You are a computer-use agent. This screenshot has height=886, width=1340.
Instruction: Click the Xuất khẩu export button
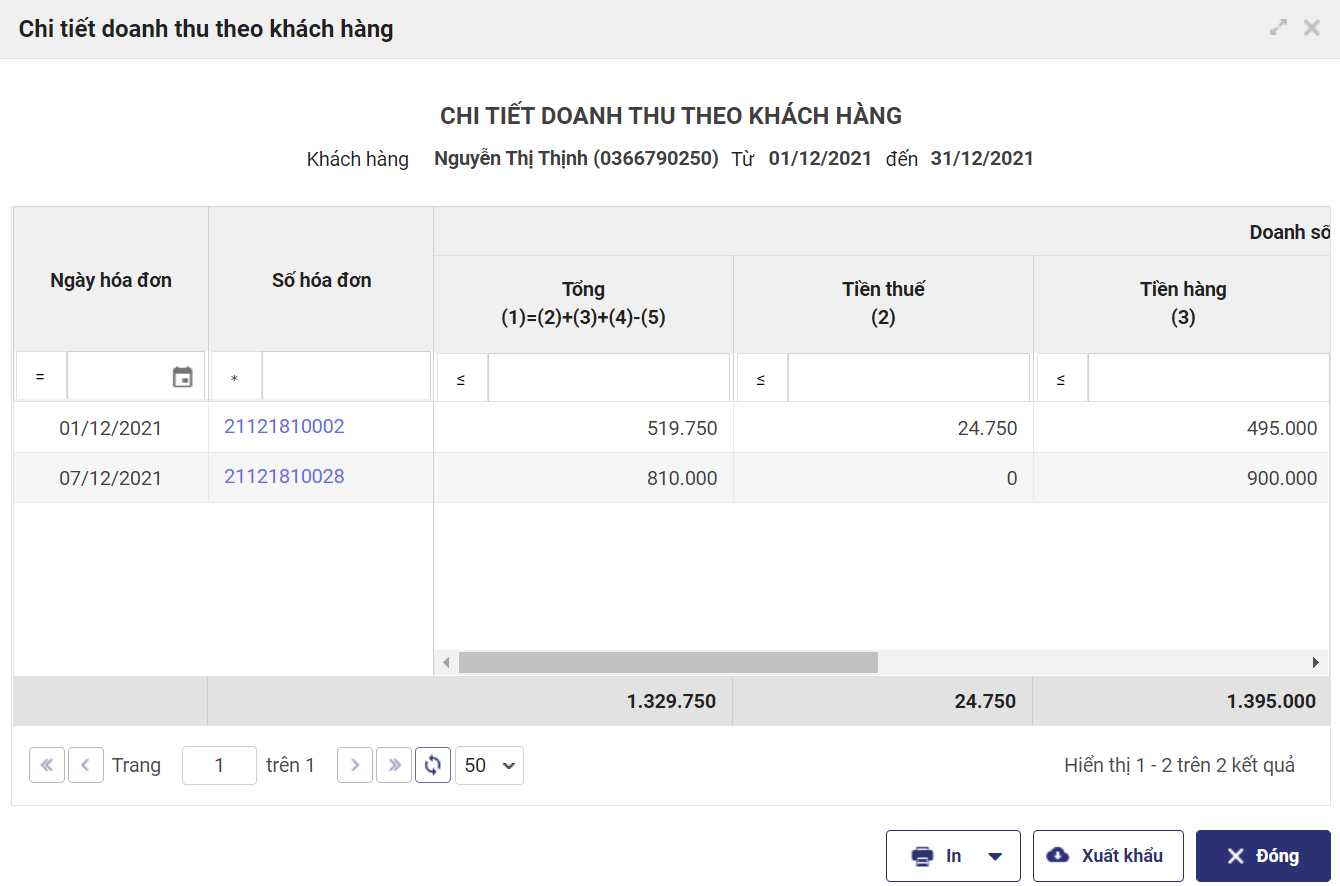coord(1108,856)
